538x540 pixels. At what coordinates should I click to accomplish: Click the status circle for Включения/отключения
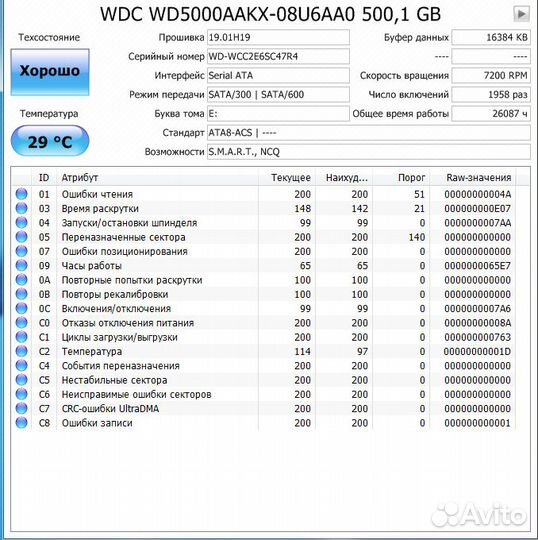pyautogui.click(x=21, y=308)
